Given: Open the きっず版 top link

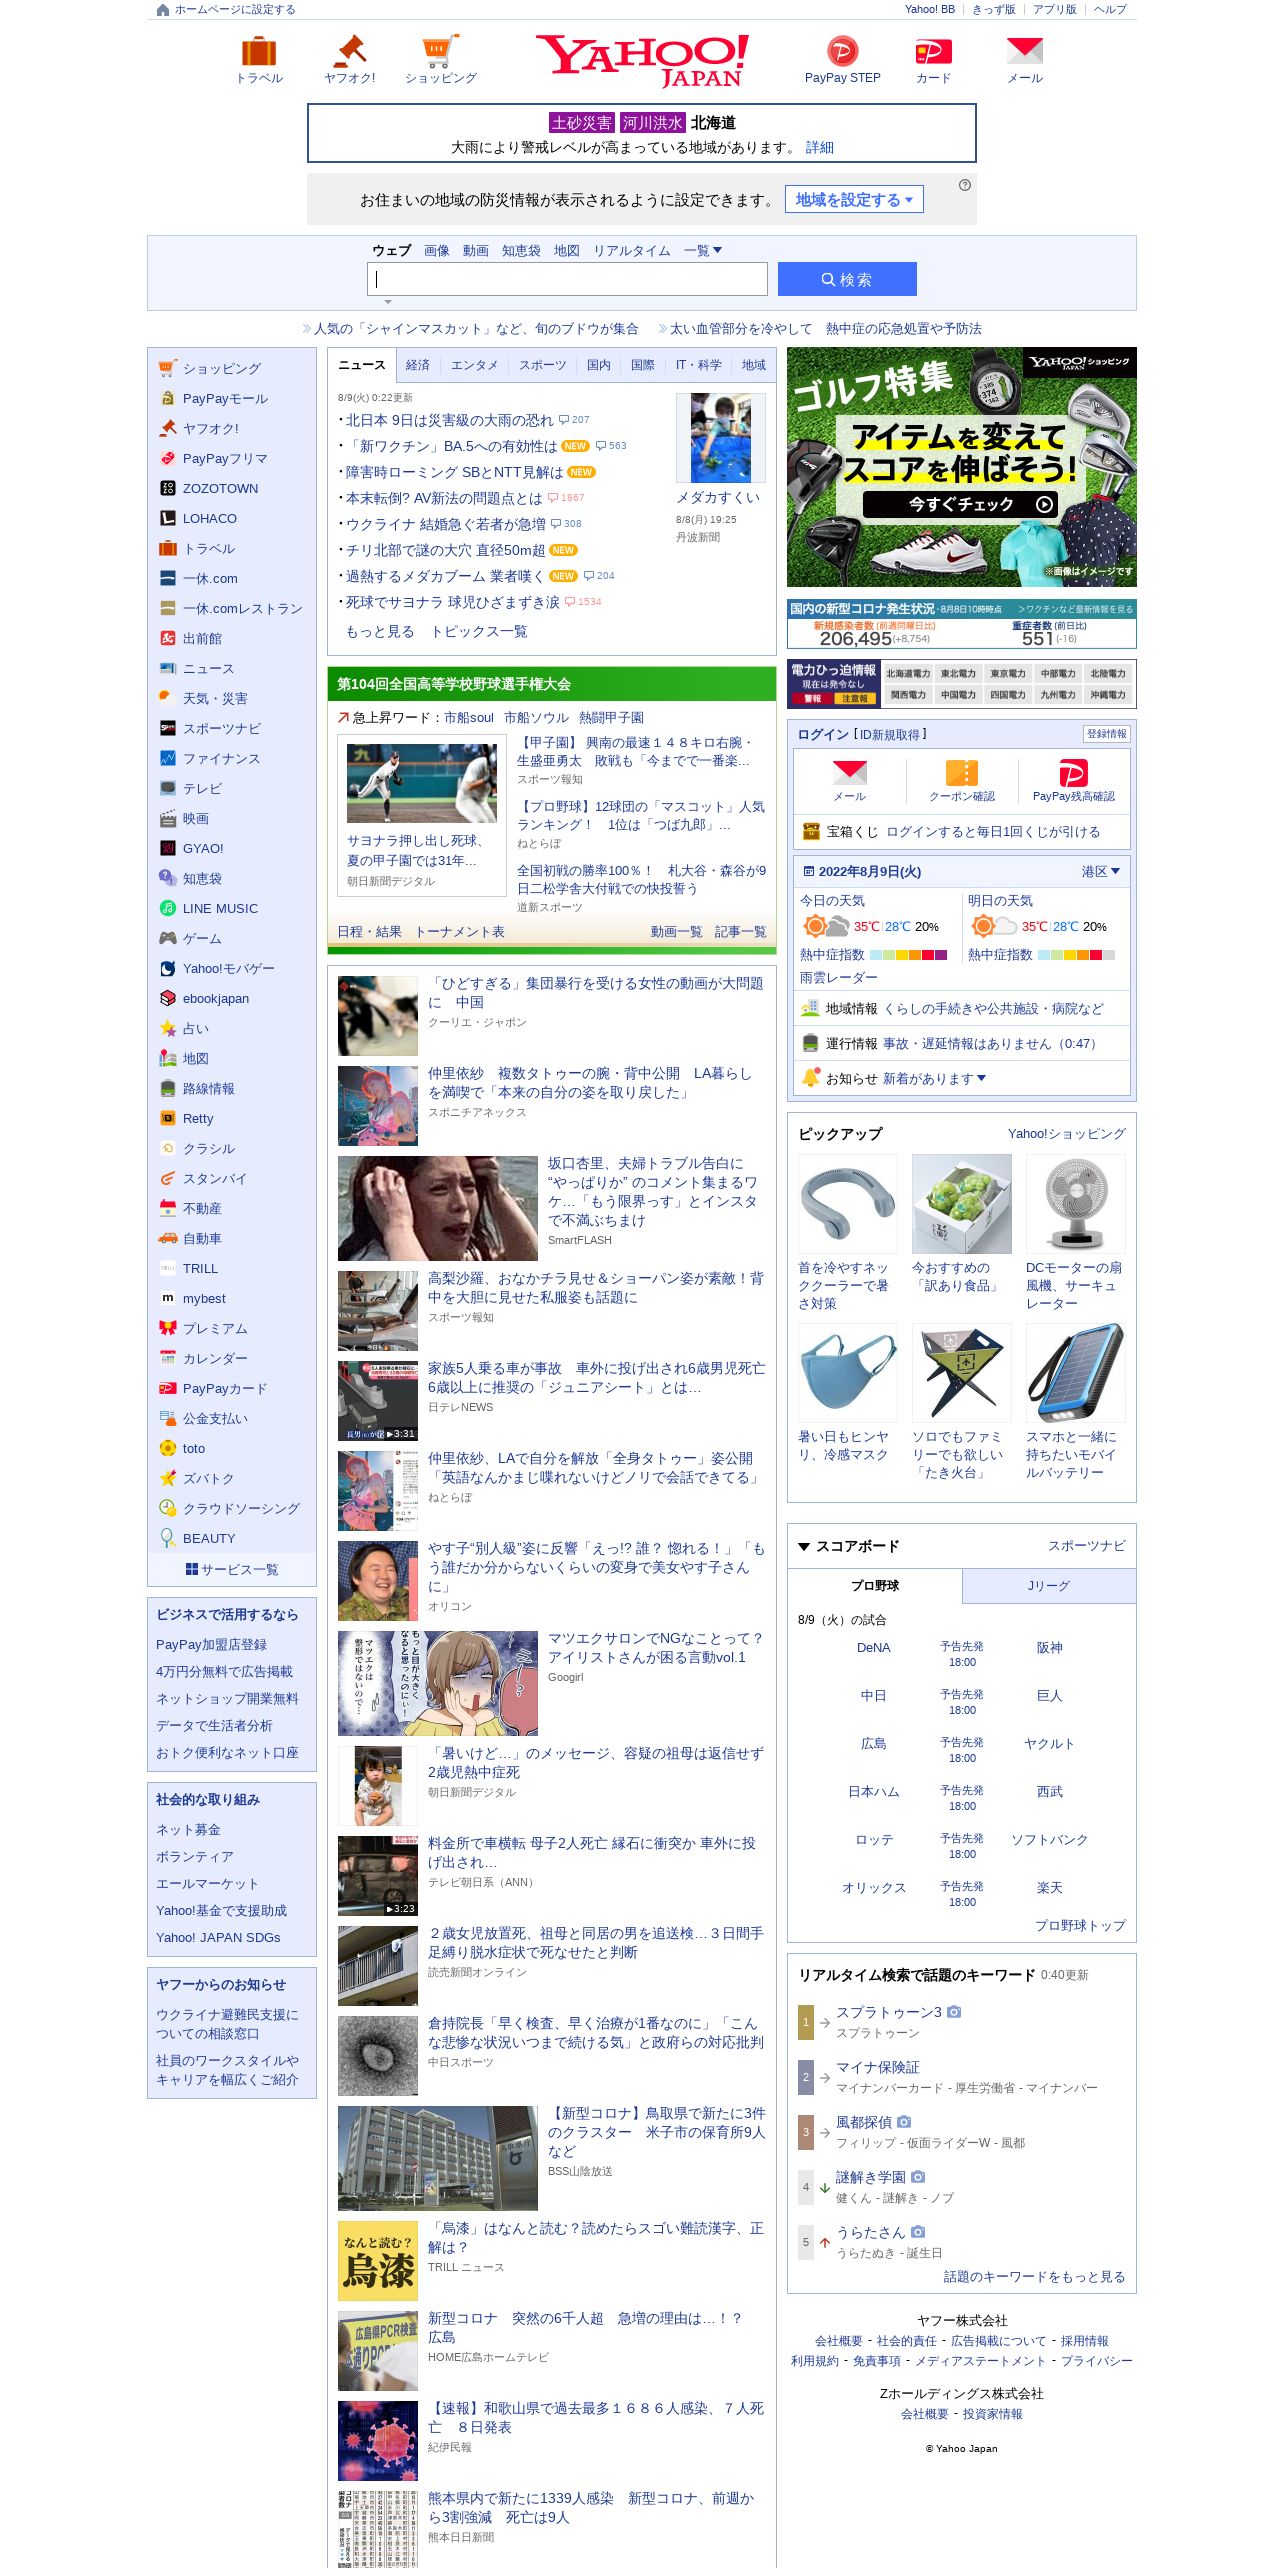Looking at the screenshot, I should pyautogui.click(x=994, y=9).
